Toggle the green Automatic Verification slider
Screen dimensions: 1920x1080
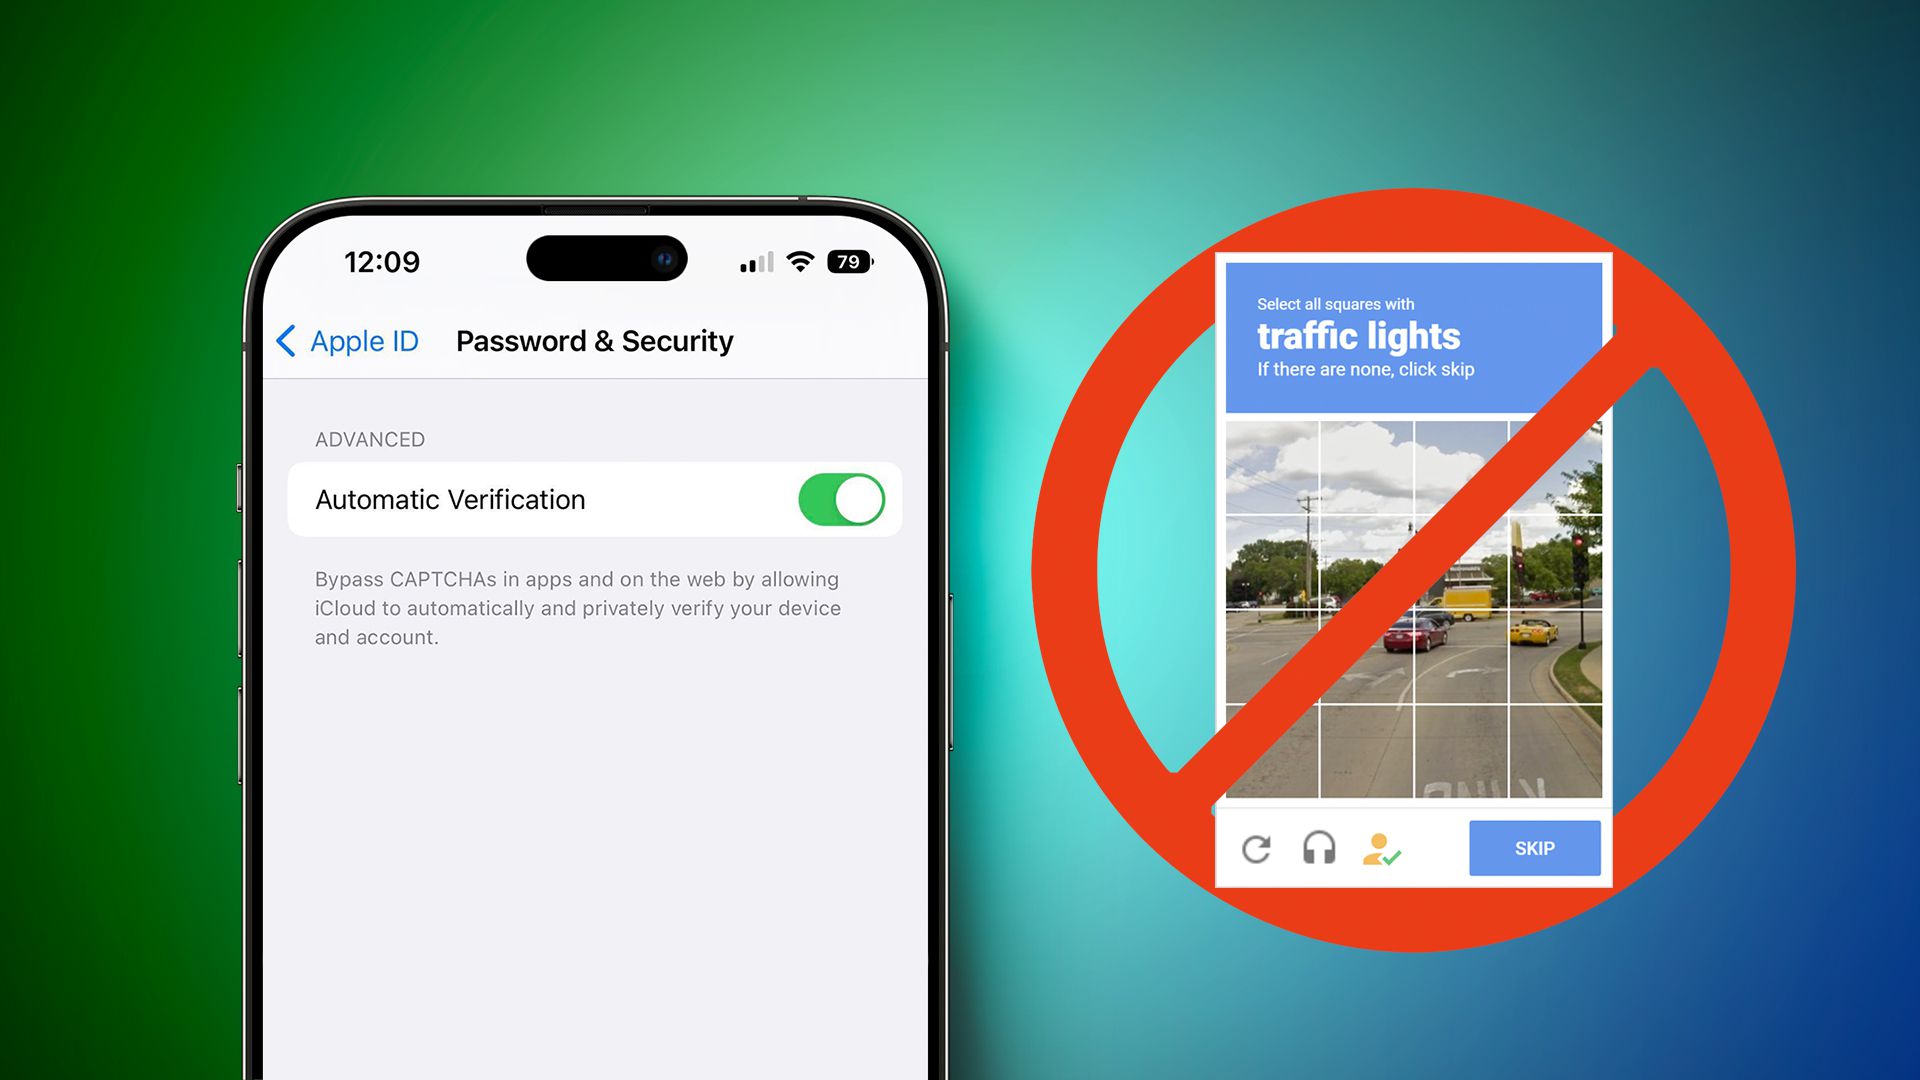tap(843, 498)
